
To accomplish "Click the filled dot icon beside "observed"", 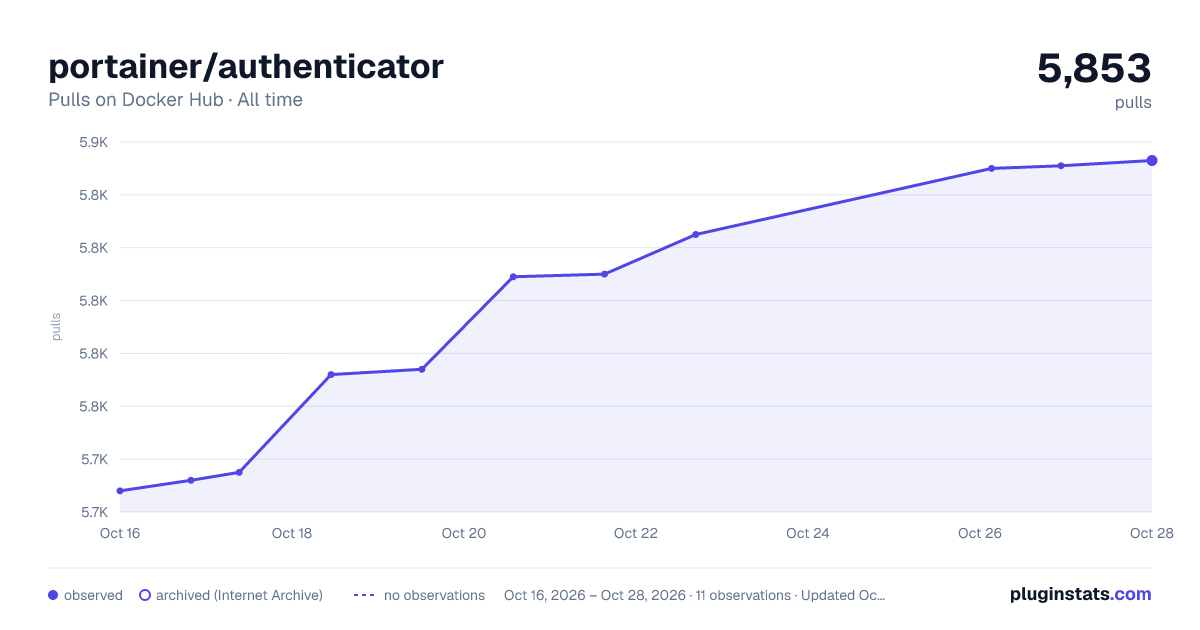I will (53, 595).
